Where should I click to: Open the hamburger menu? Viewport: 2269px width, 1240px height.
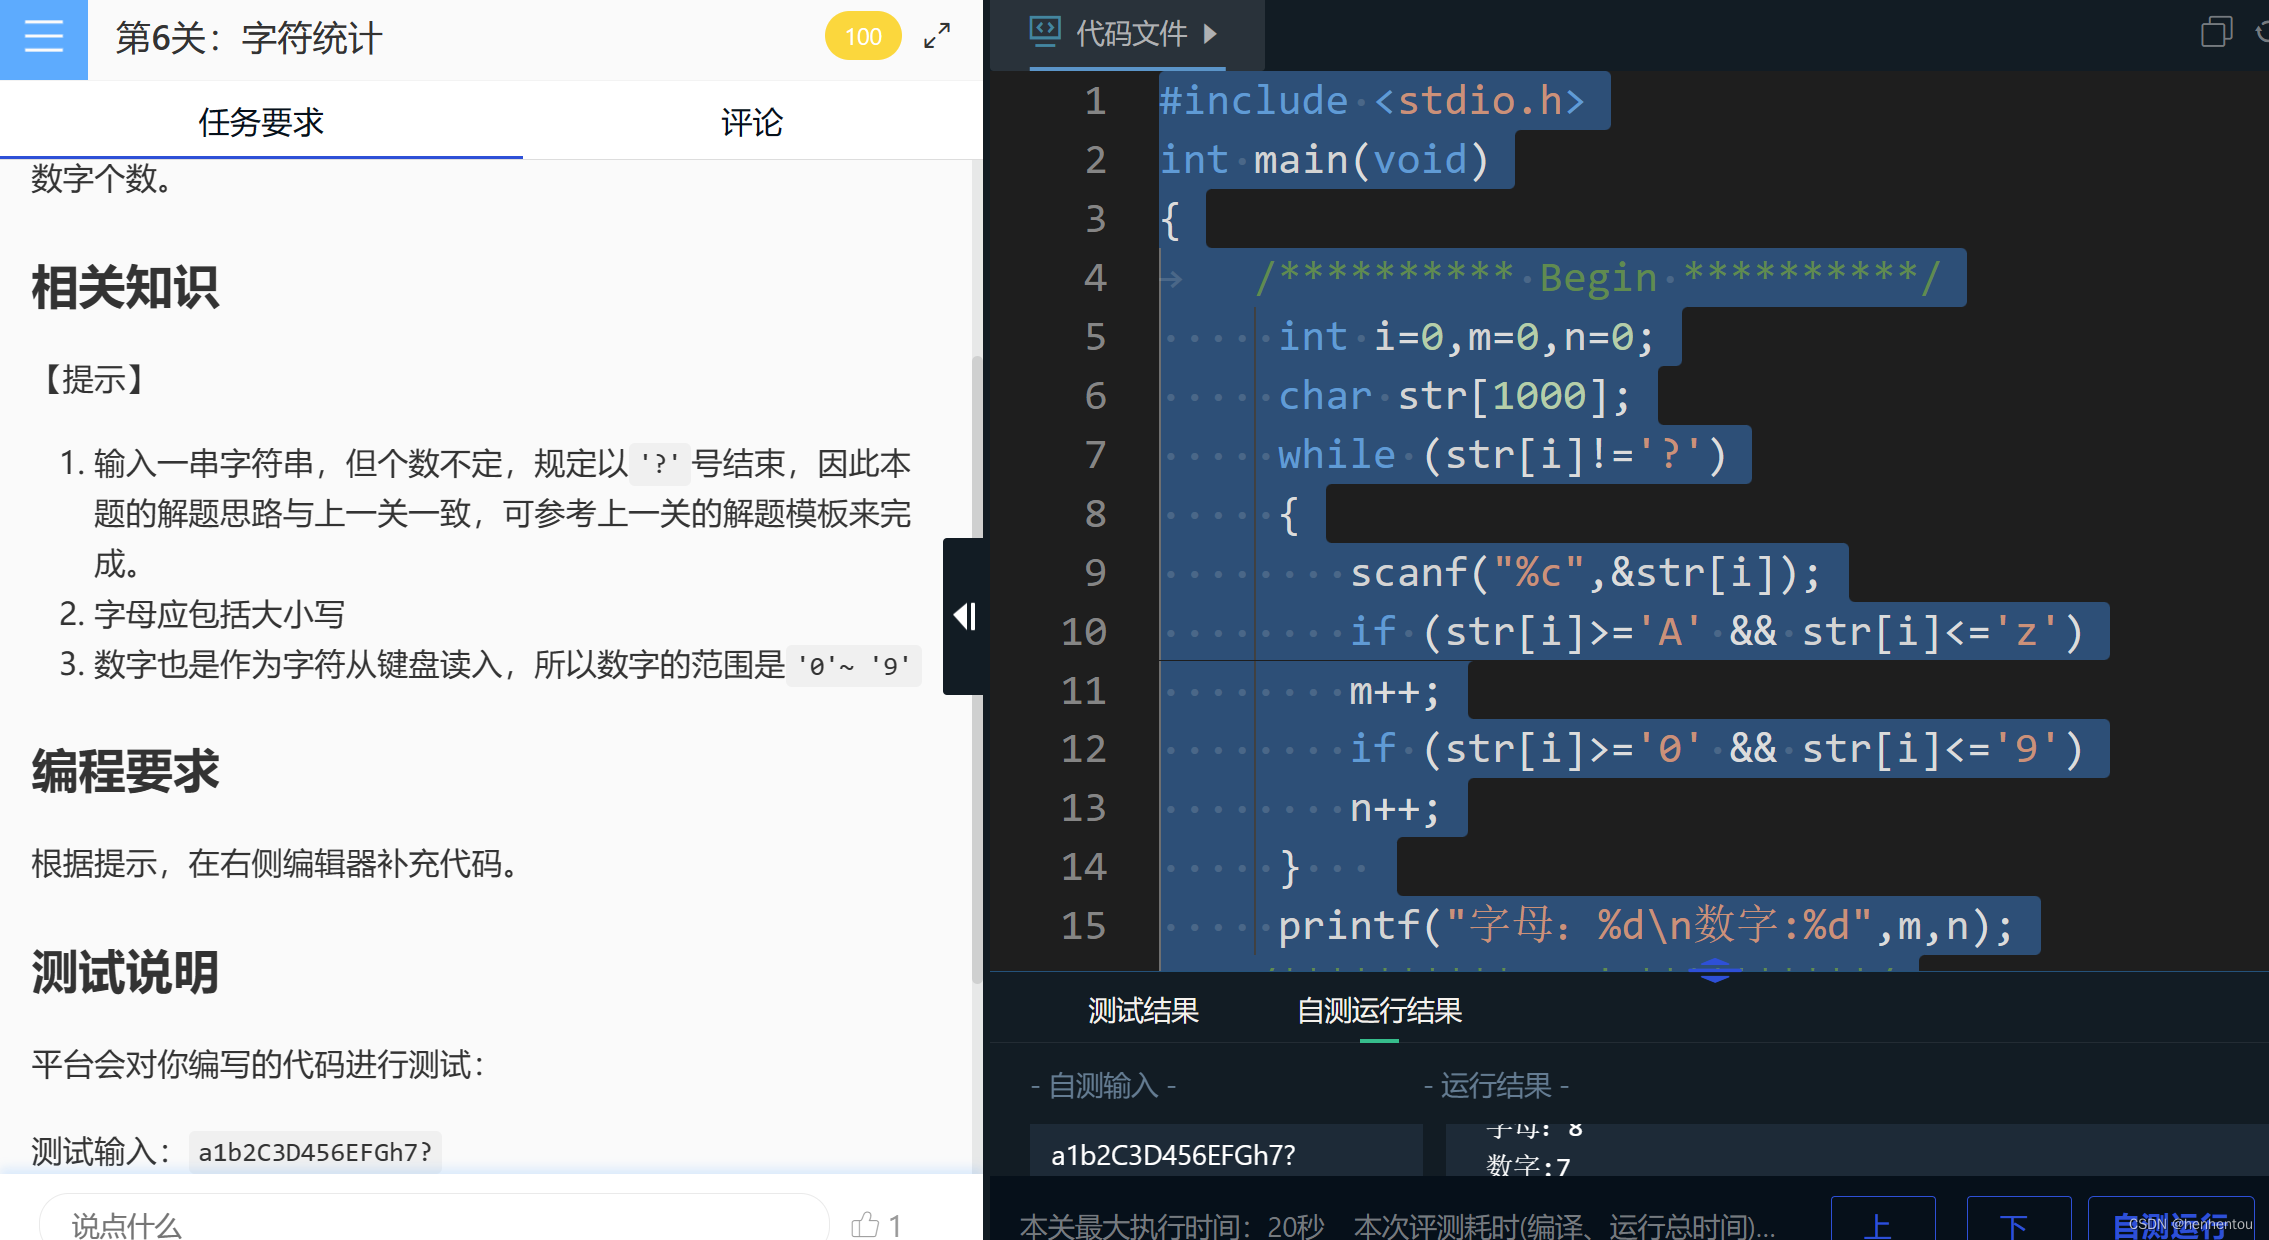pos(43,38)
